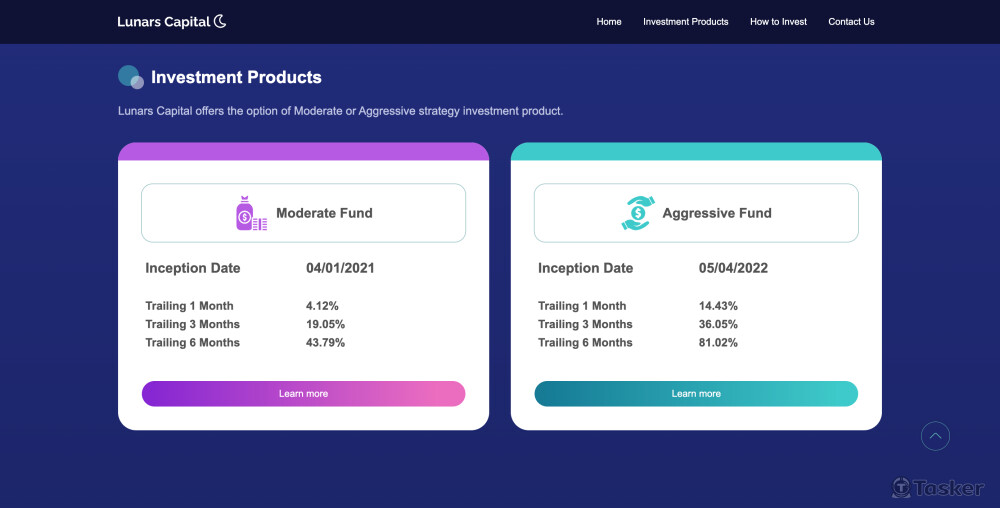Click the Investment Products section heading
Viewport: 1000px width, 508px height.
click(236, 77)
